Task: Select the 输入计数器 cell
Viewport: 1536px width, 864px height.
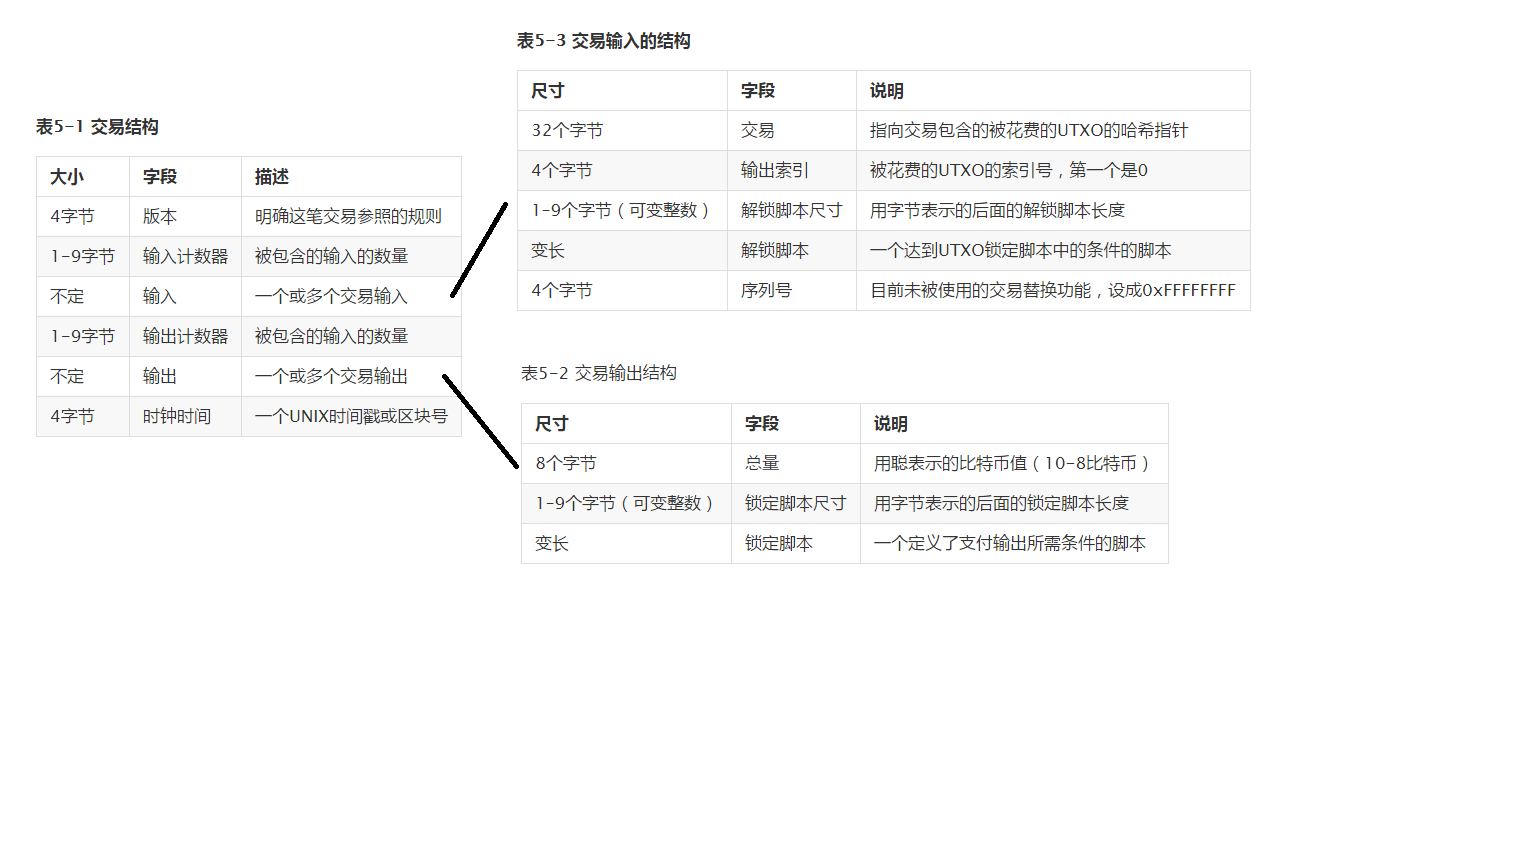Action: (185, 257)
